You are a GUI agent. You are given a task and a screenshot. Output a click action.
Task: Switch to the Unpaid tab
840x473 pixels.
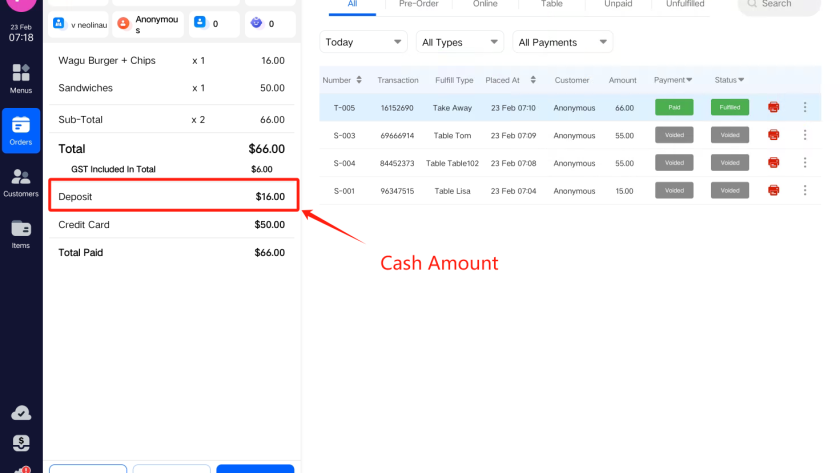pyautogui.click(x=618, y=5)
